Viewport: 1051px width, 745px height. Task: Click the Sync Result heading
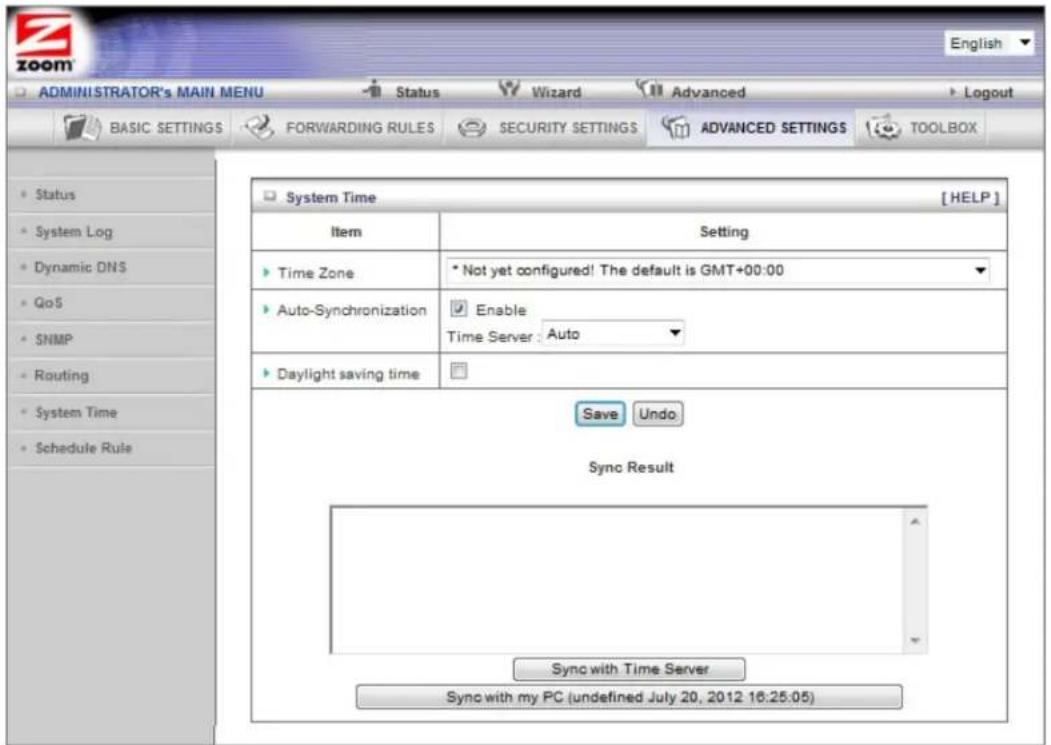631,467
